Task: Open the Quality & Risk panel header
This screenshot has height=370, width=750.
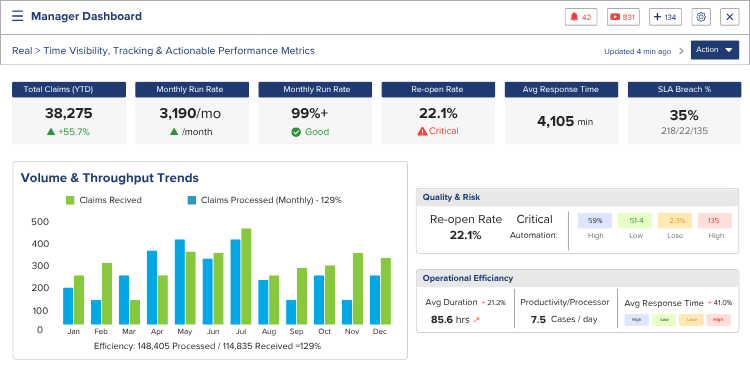Action: 577,197
